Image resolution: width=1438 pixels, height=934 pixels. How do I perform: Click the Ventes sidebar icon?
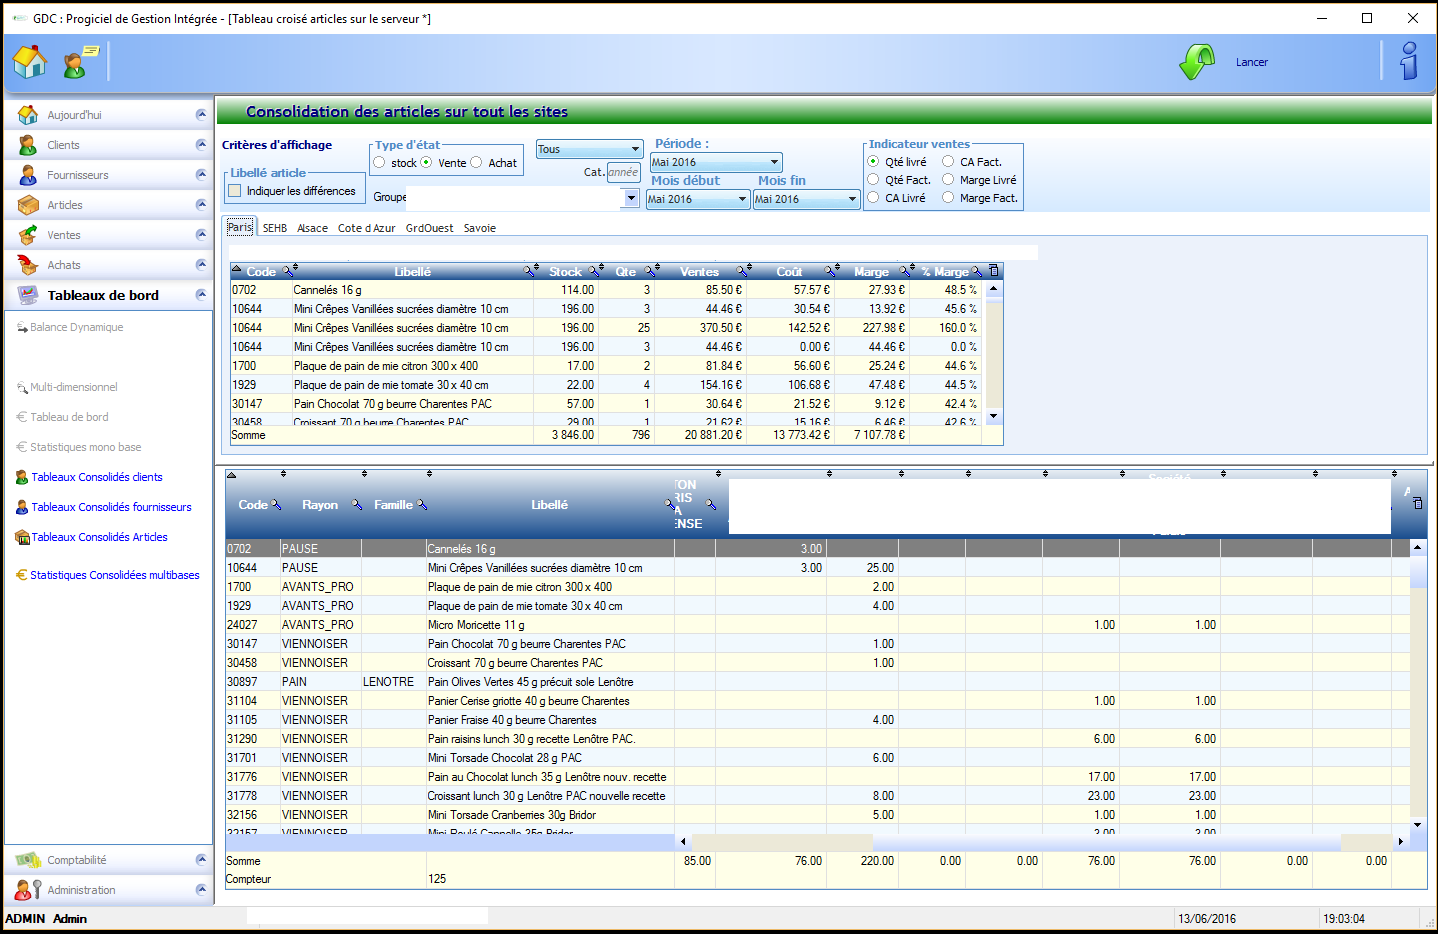pos(28,235)
